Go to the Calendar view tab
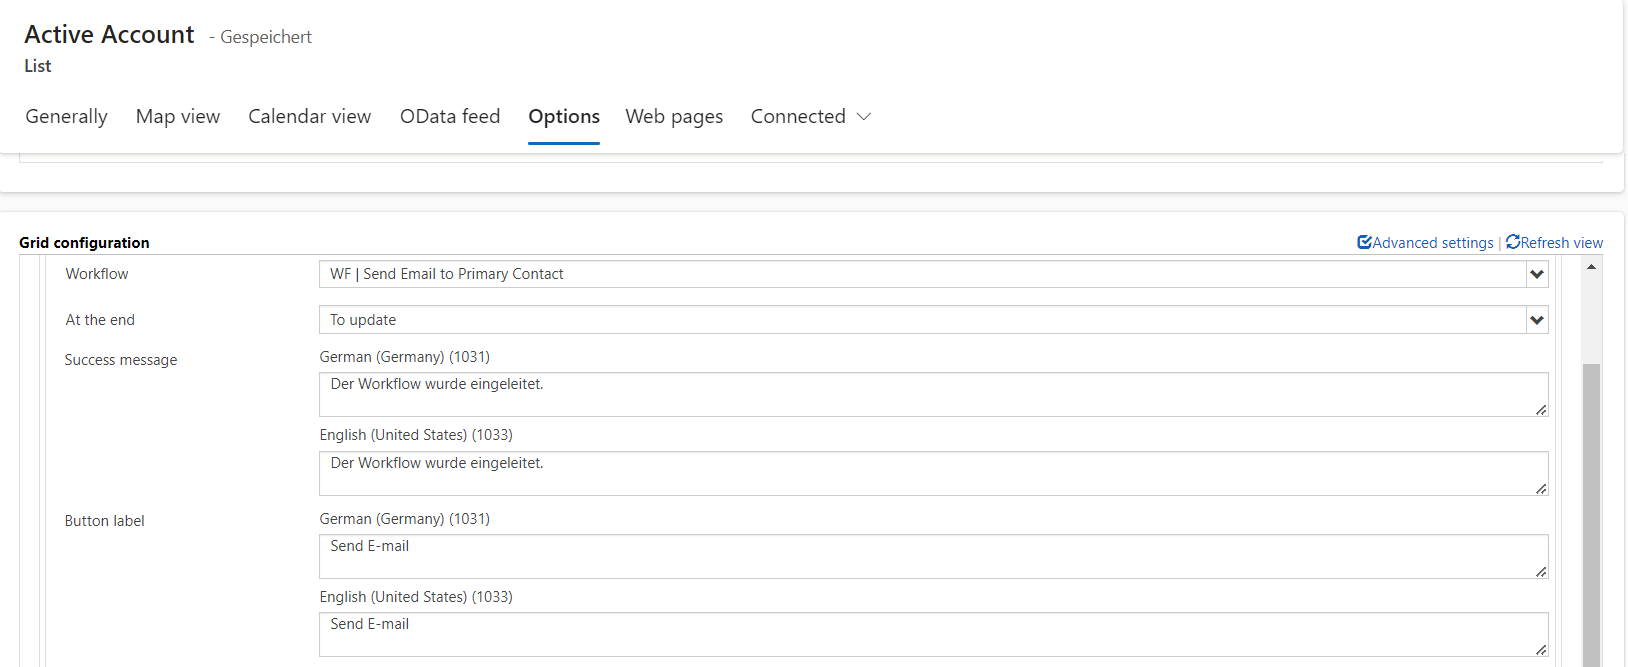The image size is (1628, 667). click(309, 117)
